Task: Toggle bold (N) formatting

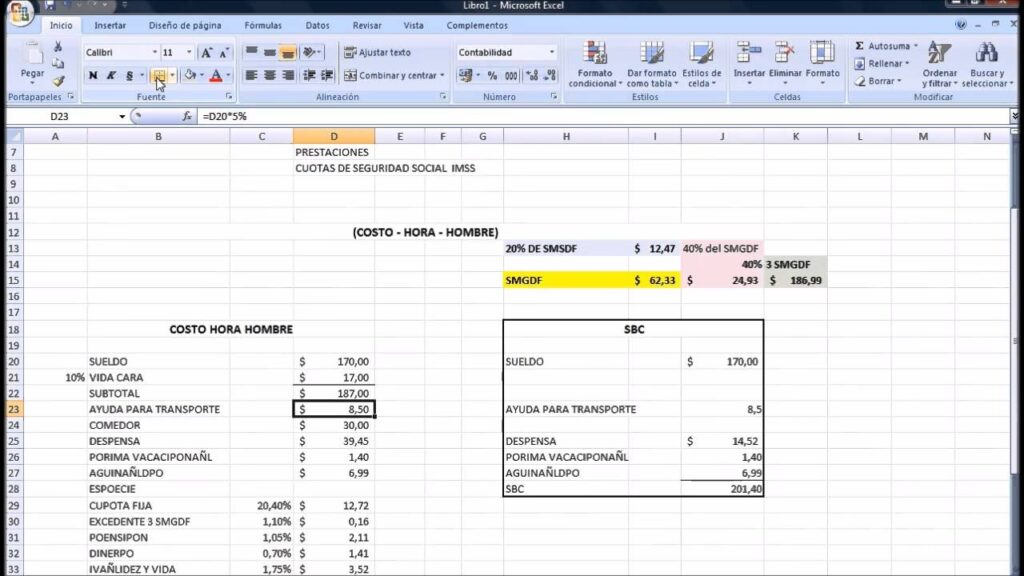Action: tap(93, 75)
